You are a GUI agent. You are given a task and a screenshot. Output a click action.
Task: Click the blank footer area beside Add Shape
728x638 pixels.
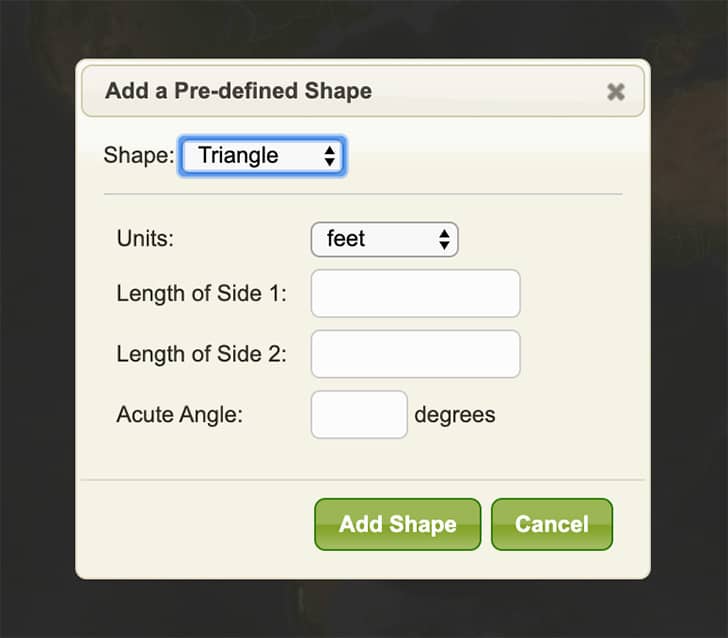point(197,525)
